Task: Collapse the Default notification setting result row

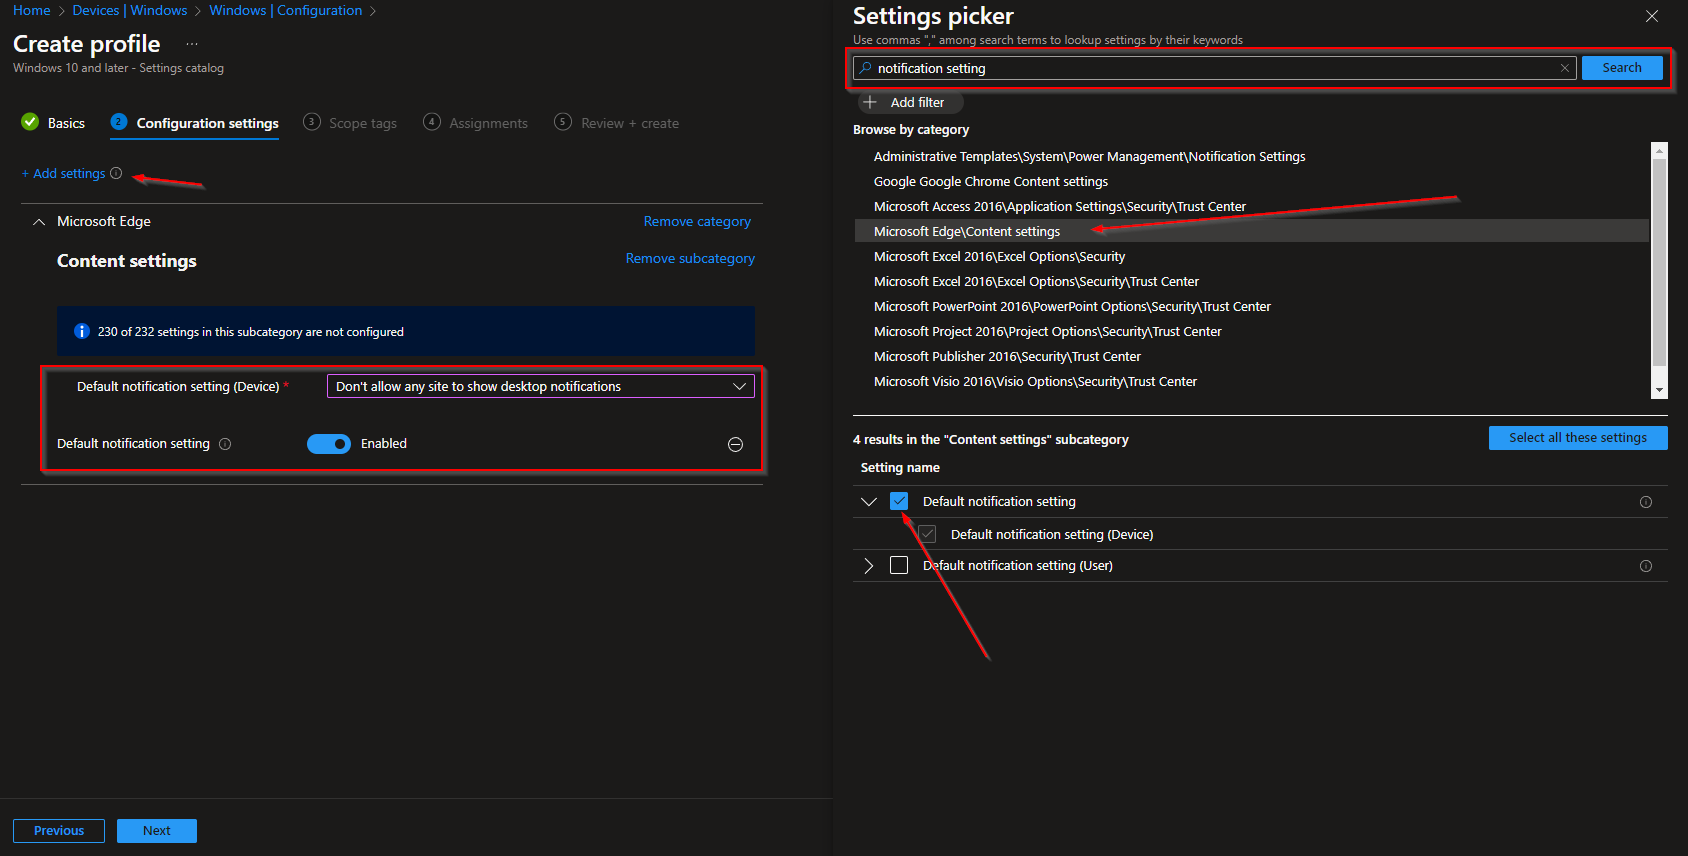Action: 868,501
